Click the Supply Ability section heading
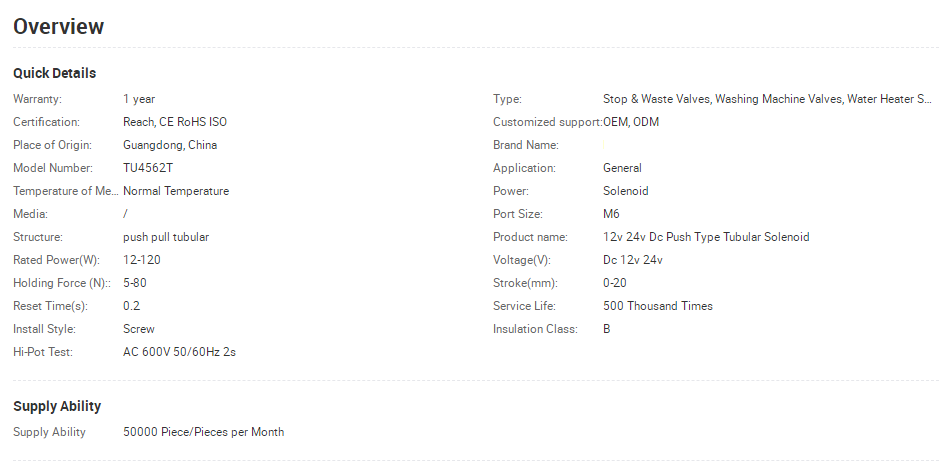Screen dimensions: 952x465 (x=57, y=406)
